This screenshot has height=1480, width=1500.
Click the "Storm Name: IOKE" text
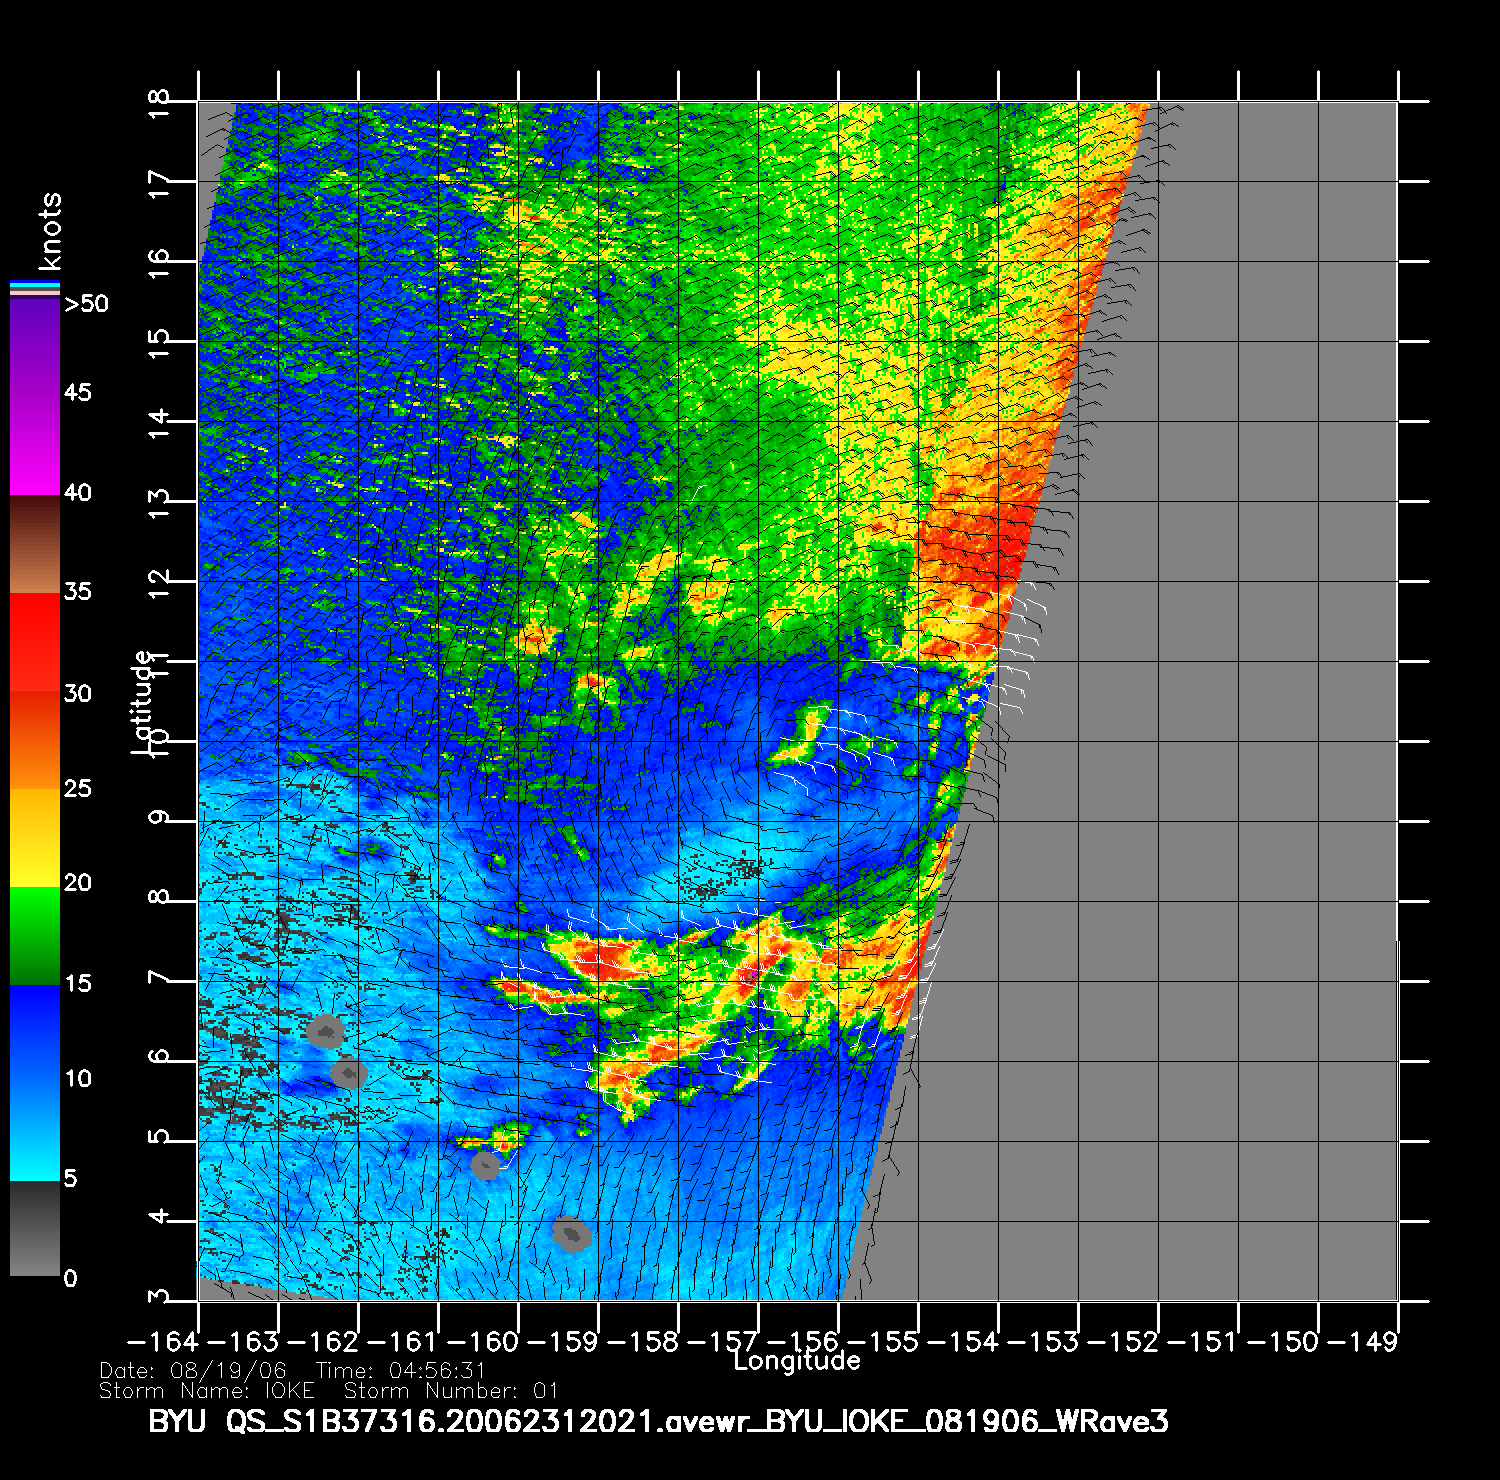207,1391
